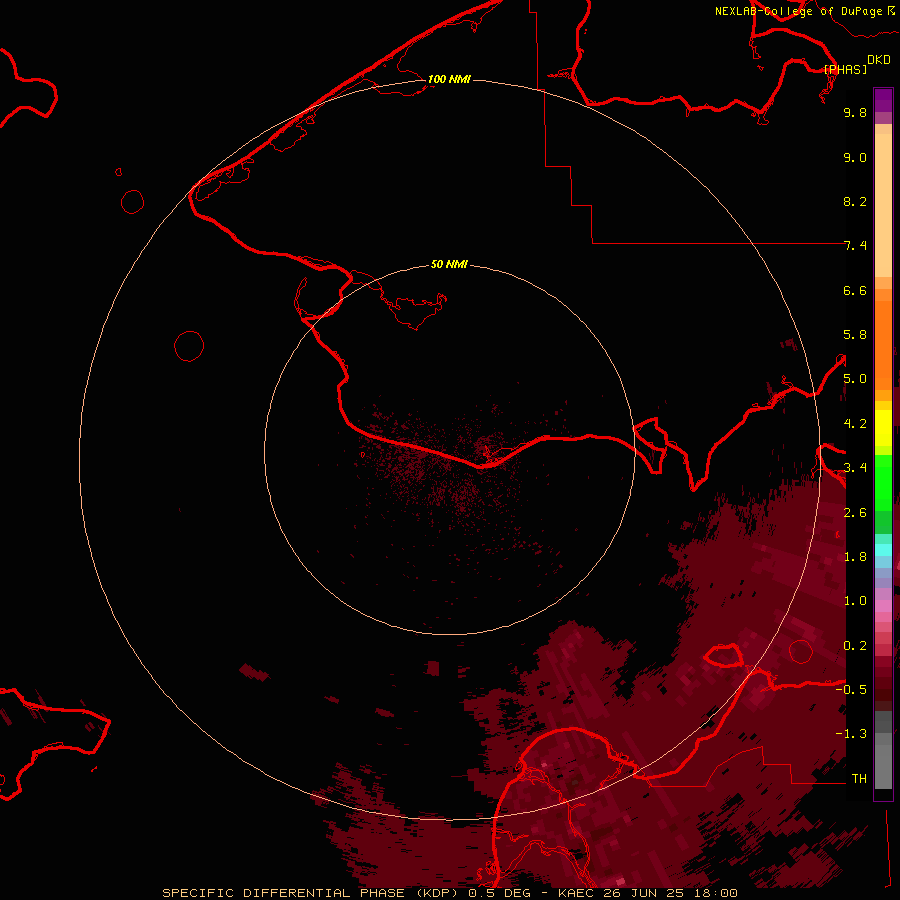Click the 100 NMI range ring label
900x900 pixels.
pyautogui.click(x=449, y=79)
